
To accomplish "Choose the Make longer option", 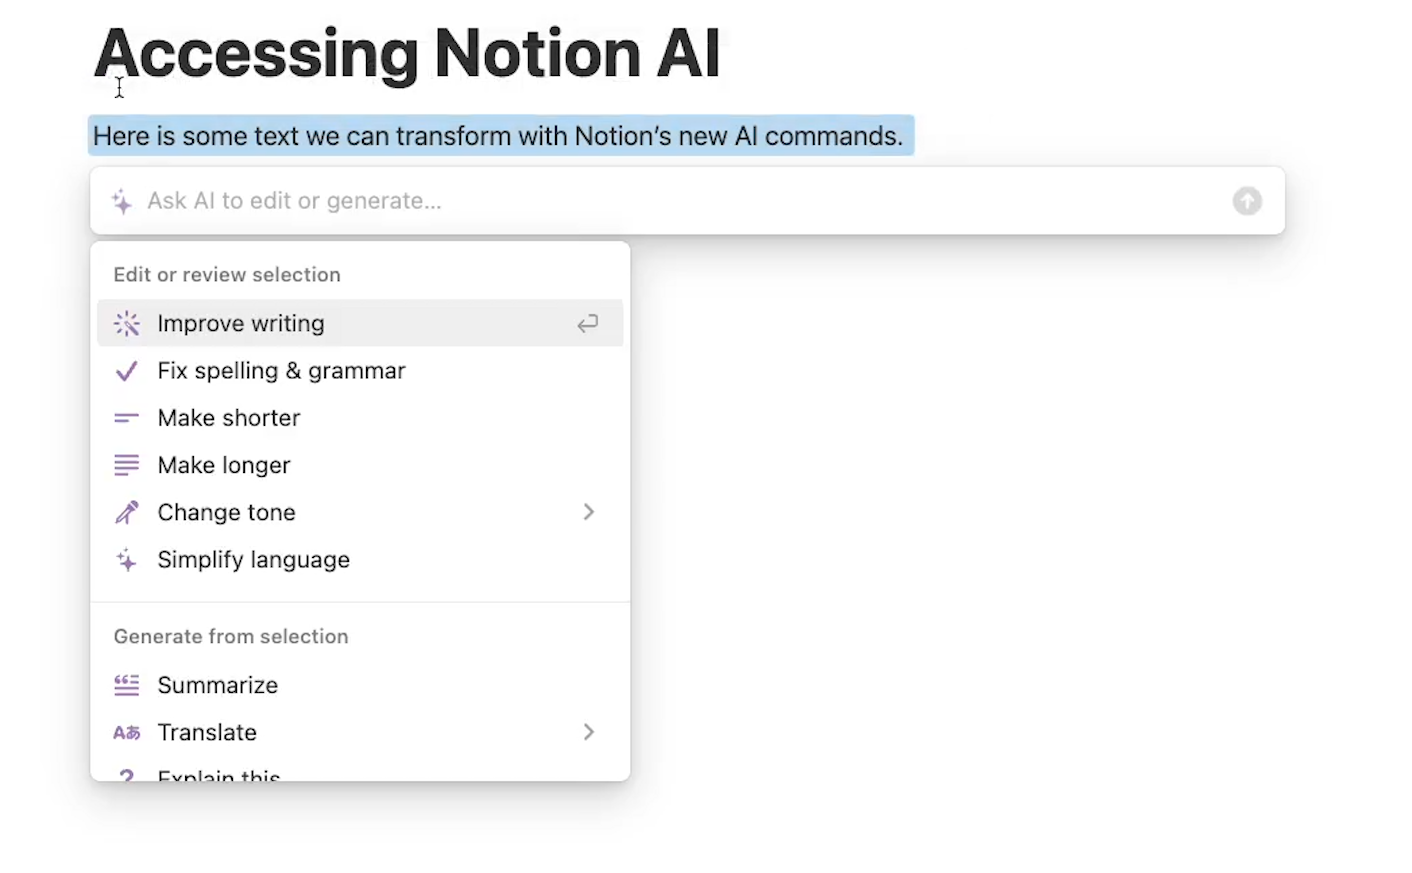I will pos(224,464).
